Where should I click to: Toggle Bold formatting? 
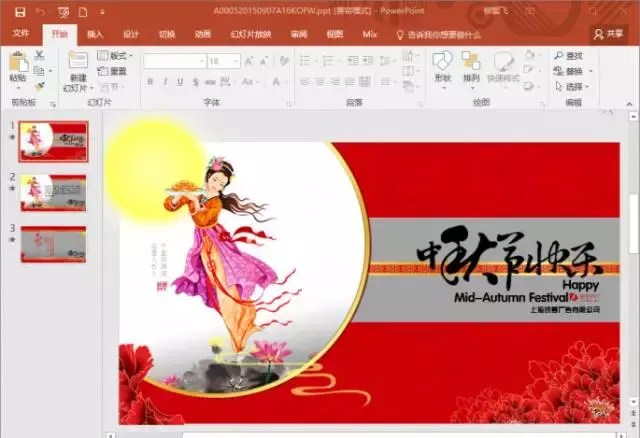[150, 82]
